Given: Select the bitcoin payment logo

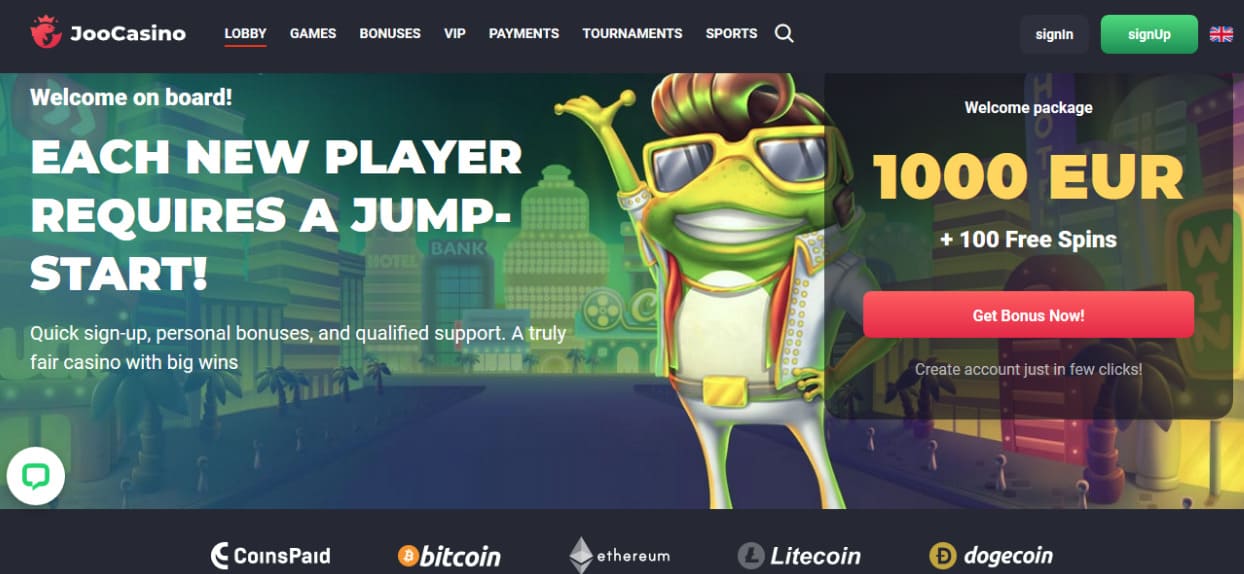Looking at the screenshot, I should (x=449, y=555).
